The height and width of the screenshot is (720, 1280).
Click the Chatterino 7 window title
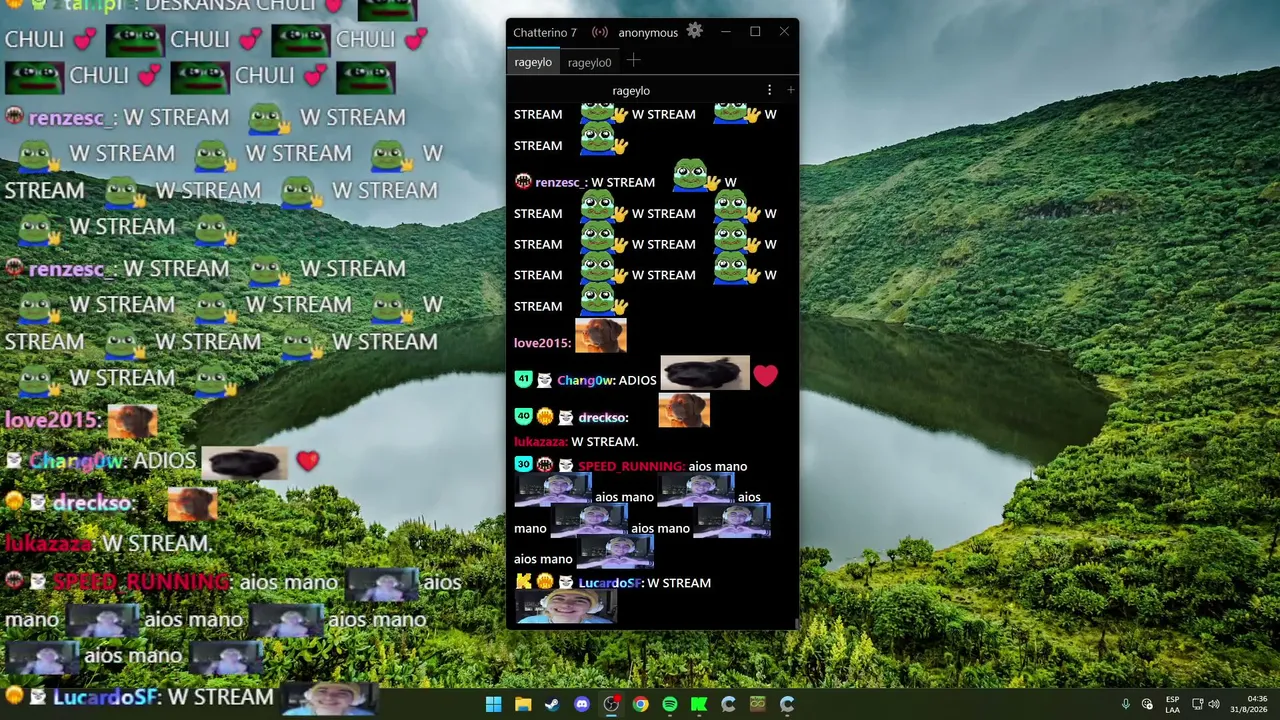tap(545, 32)
